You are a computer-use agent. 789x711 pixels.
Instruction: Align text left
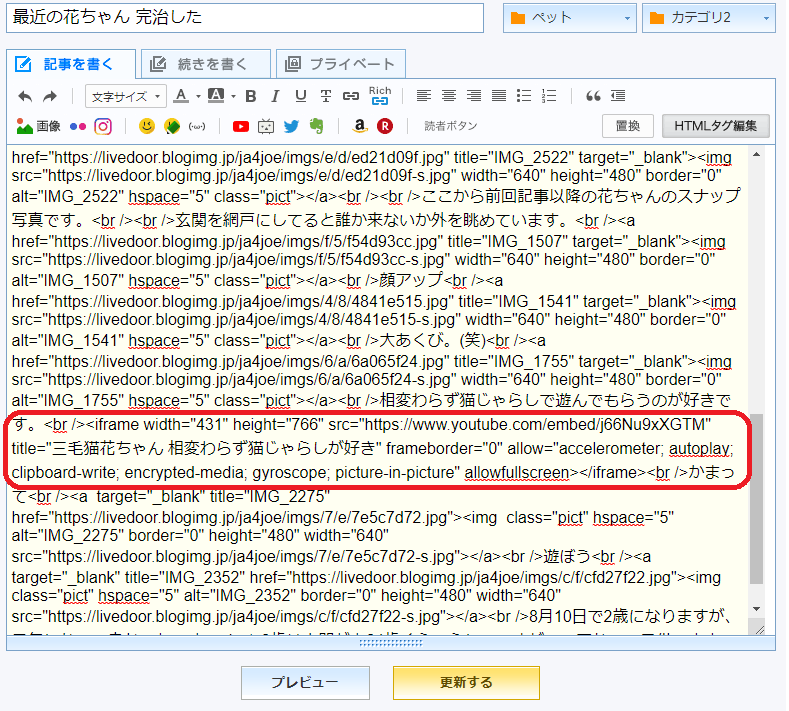tap(424, 96)
